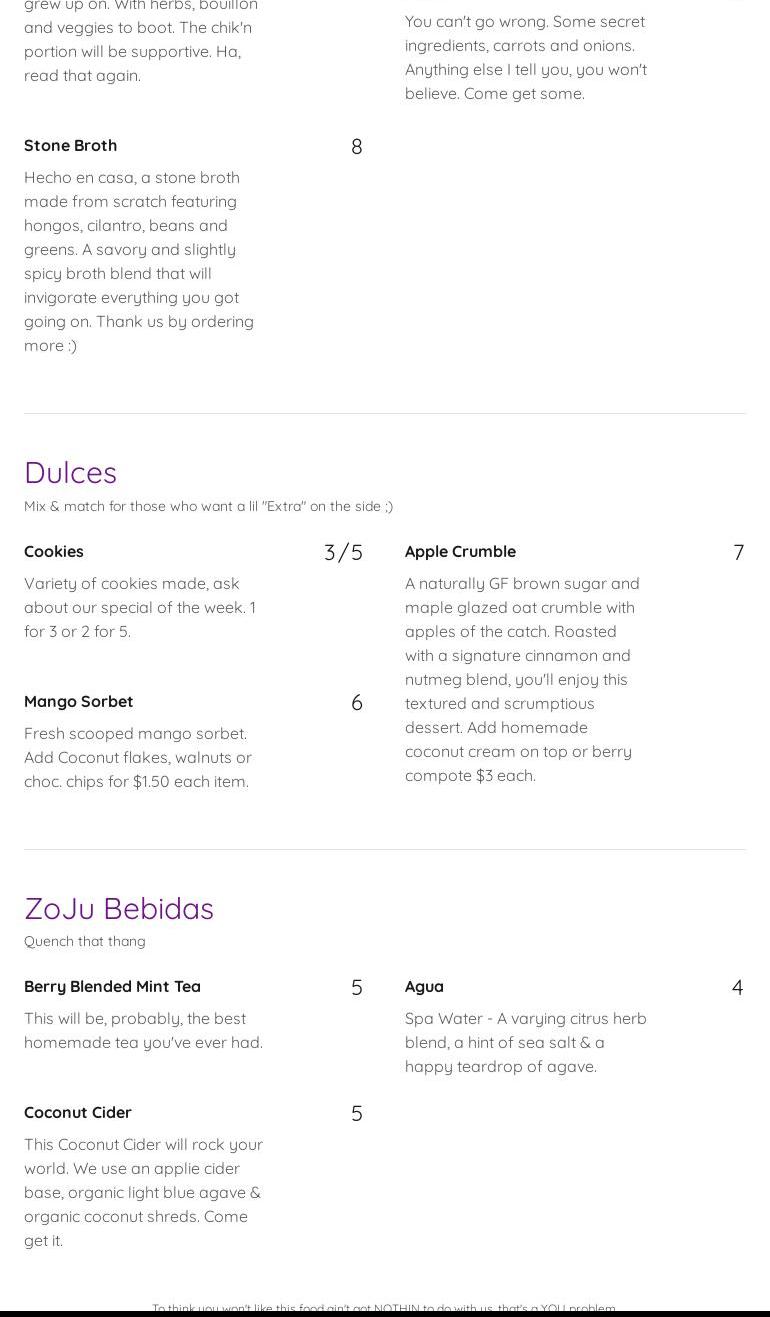Click the Cookies 3/5 price

[x=343, y=553]
